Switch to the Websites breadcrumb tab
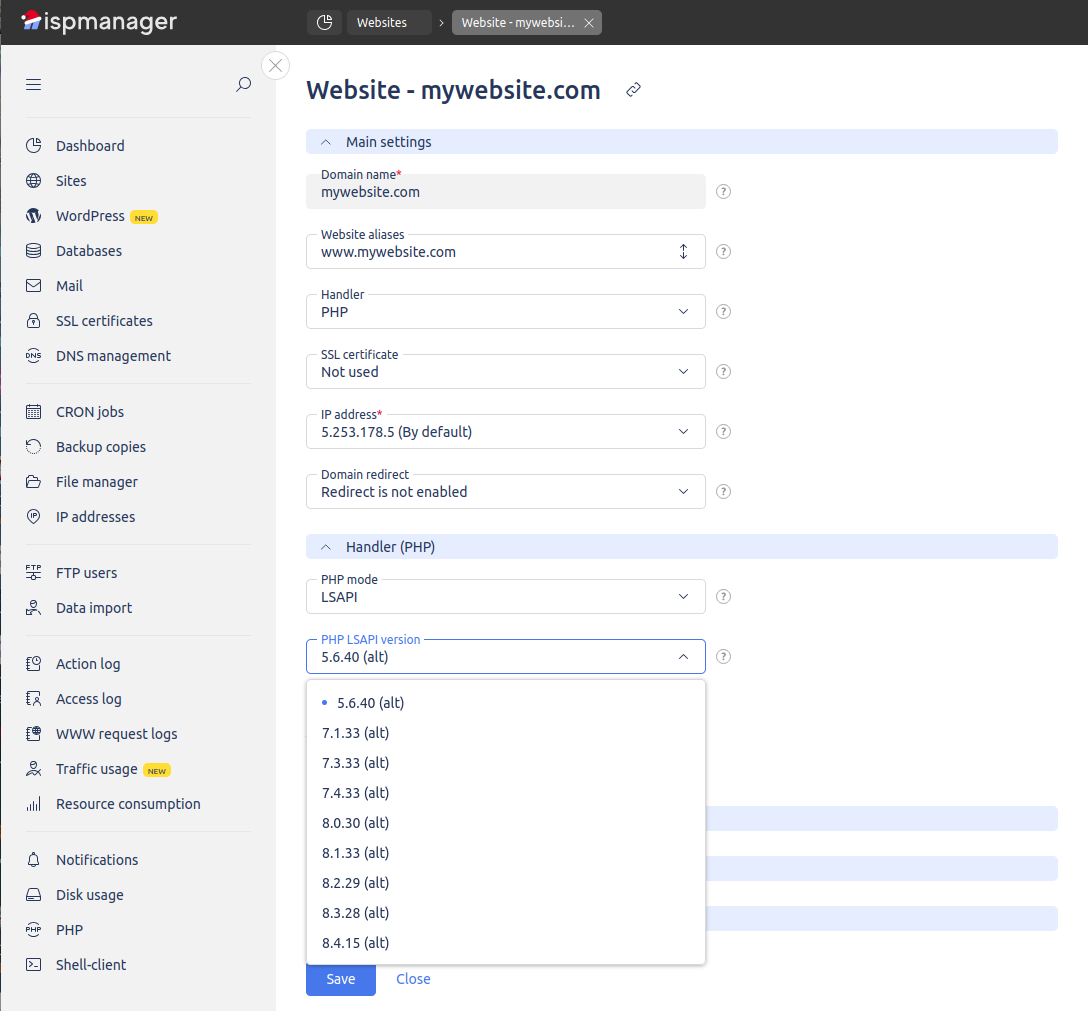Viewport: 1088px width, 1011px height. [383, 23]
